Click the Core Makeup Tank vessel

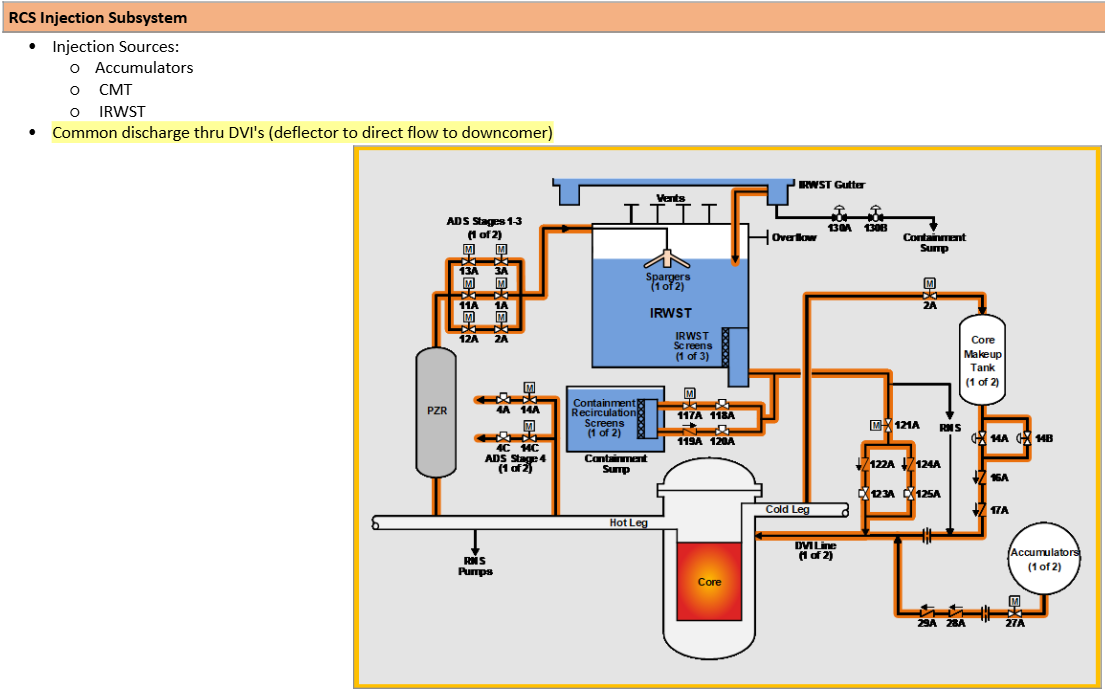click(x=982, y=360)
